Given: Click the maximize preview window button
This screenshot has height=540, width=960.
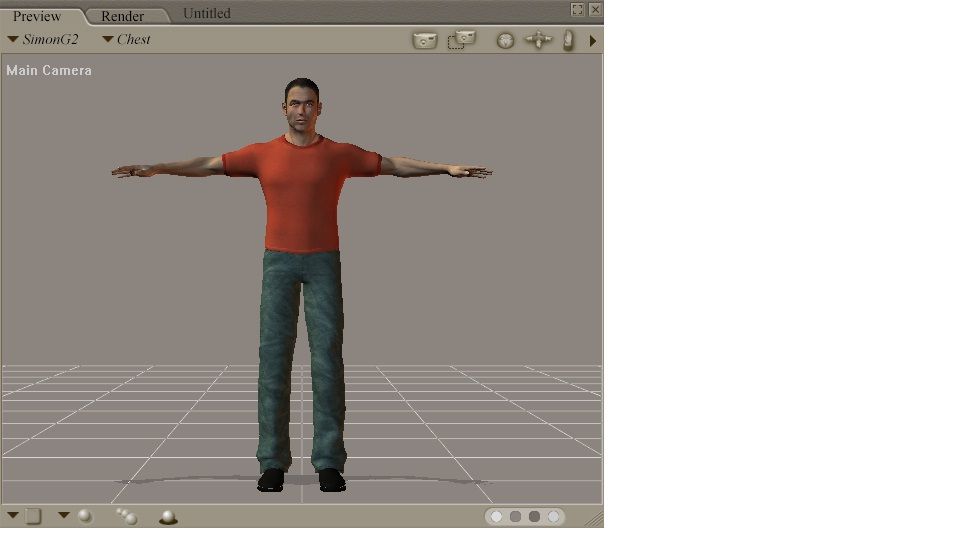Looking at the screenshot, I should click(577, 9).
